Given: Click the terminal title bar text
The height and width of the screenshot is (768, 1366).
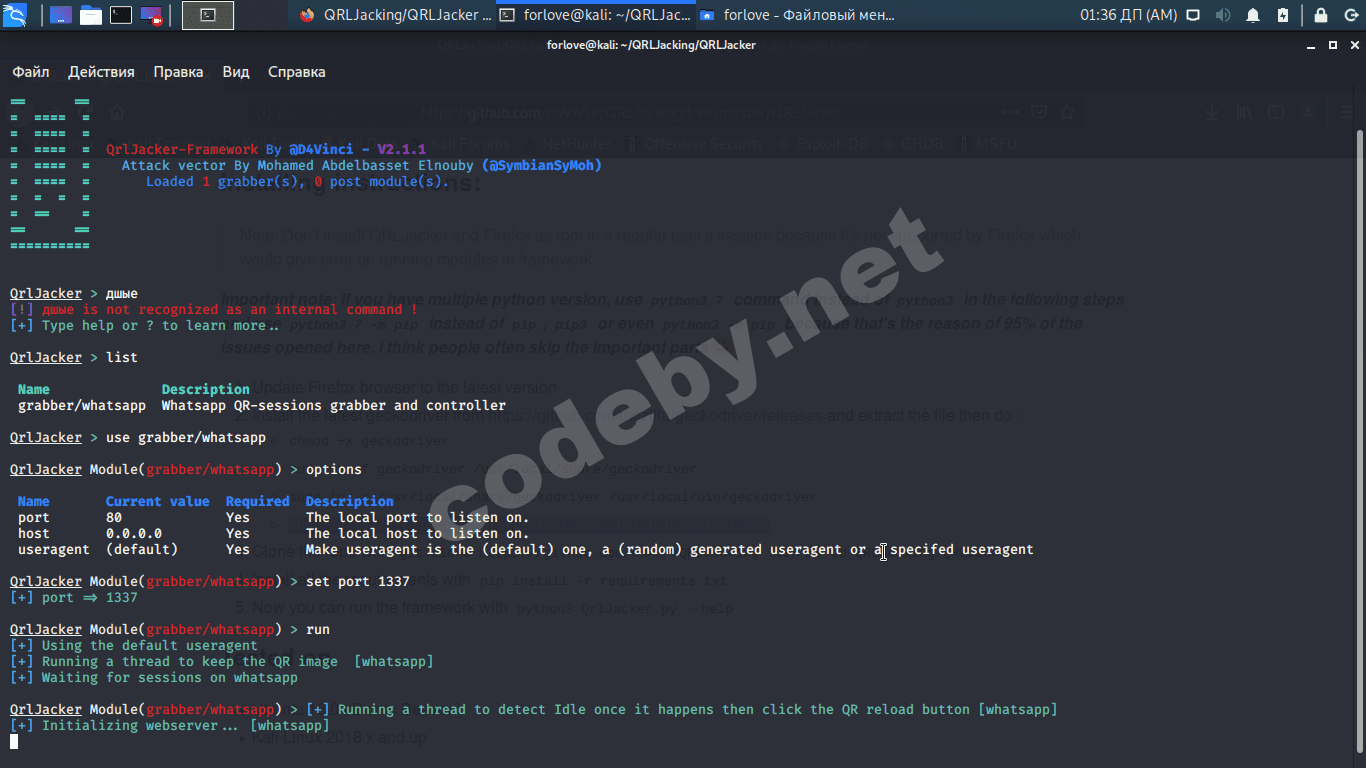Looking at the screenshot, I should tap(651, 45).
